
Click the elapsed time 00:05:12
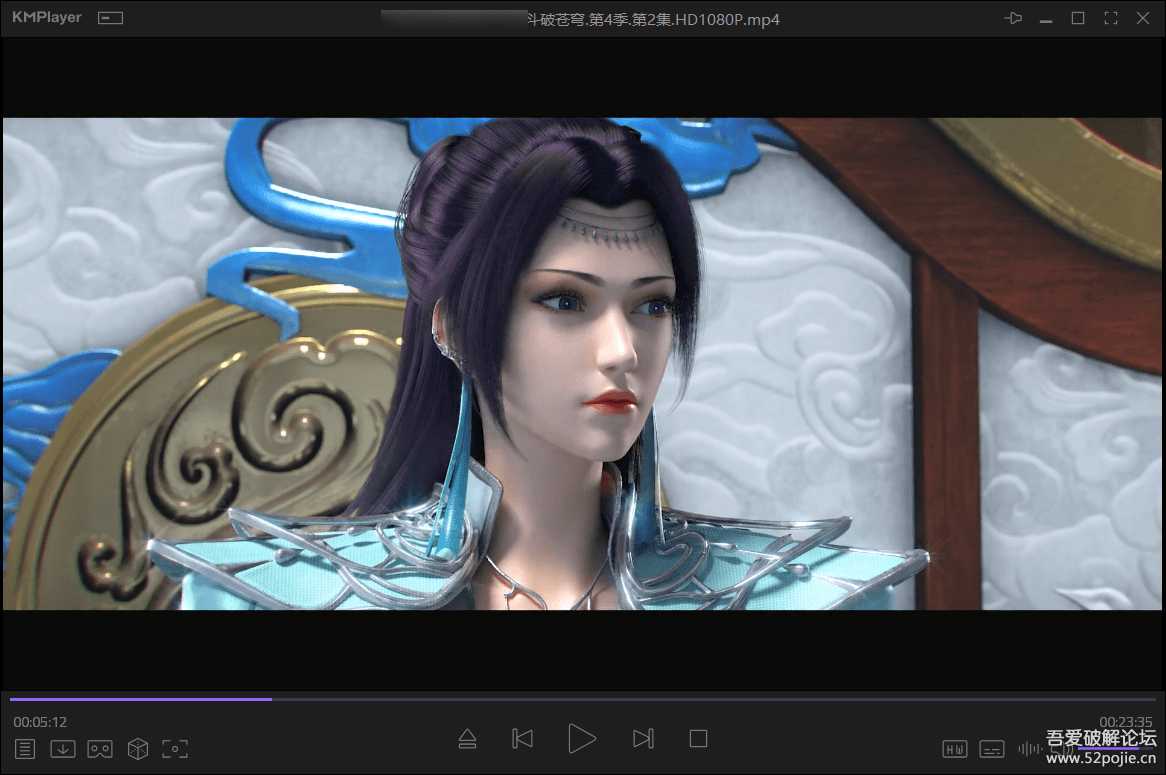(40, 722)
